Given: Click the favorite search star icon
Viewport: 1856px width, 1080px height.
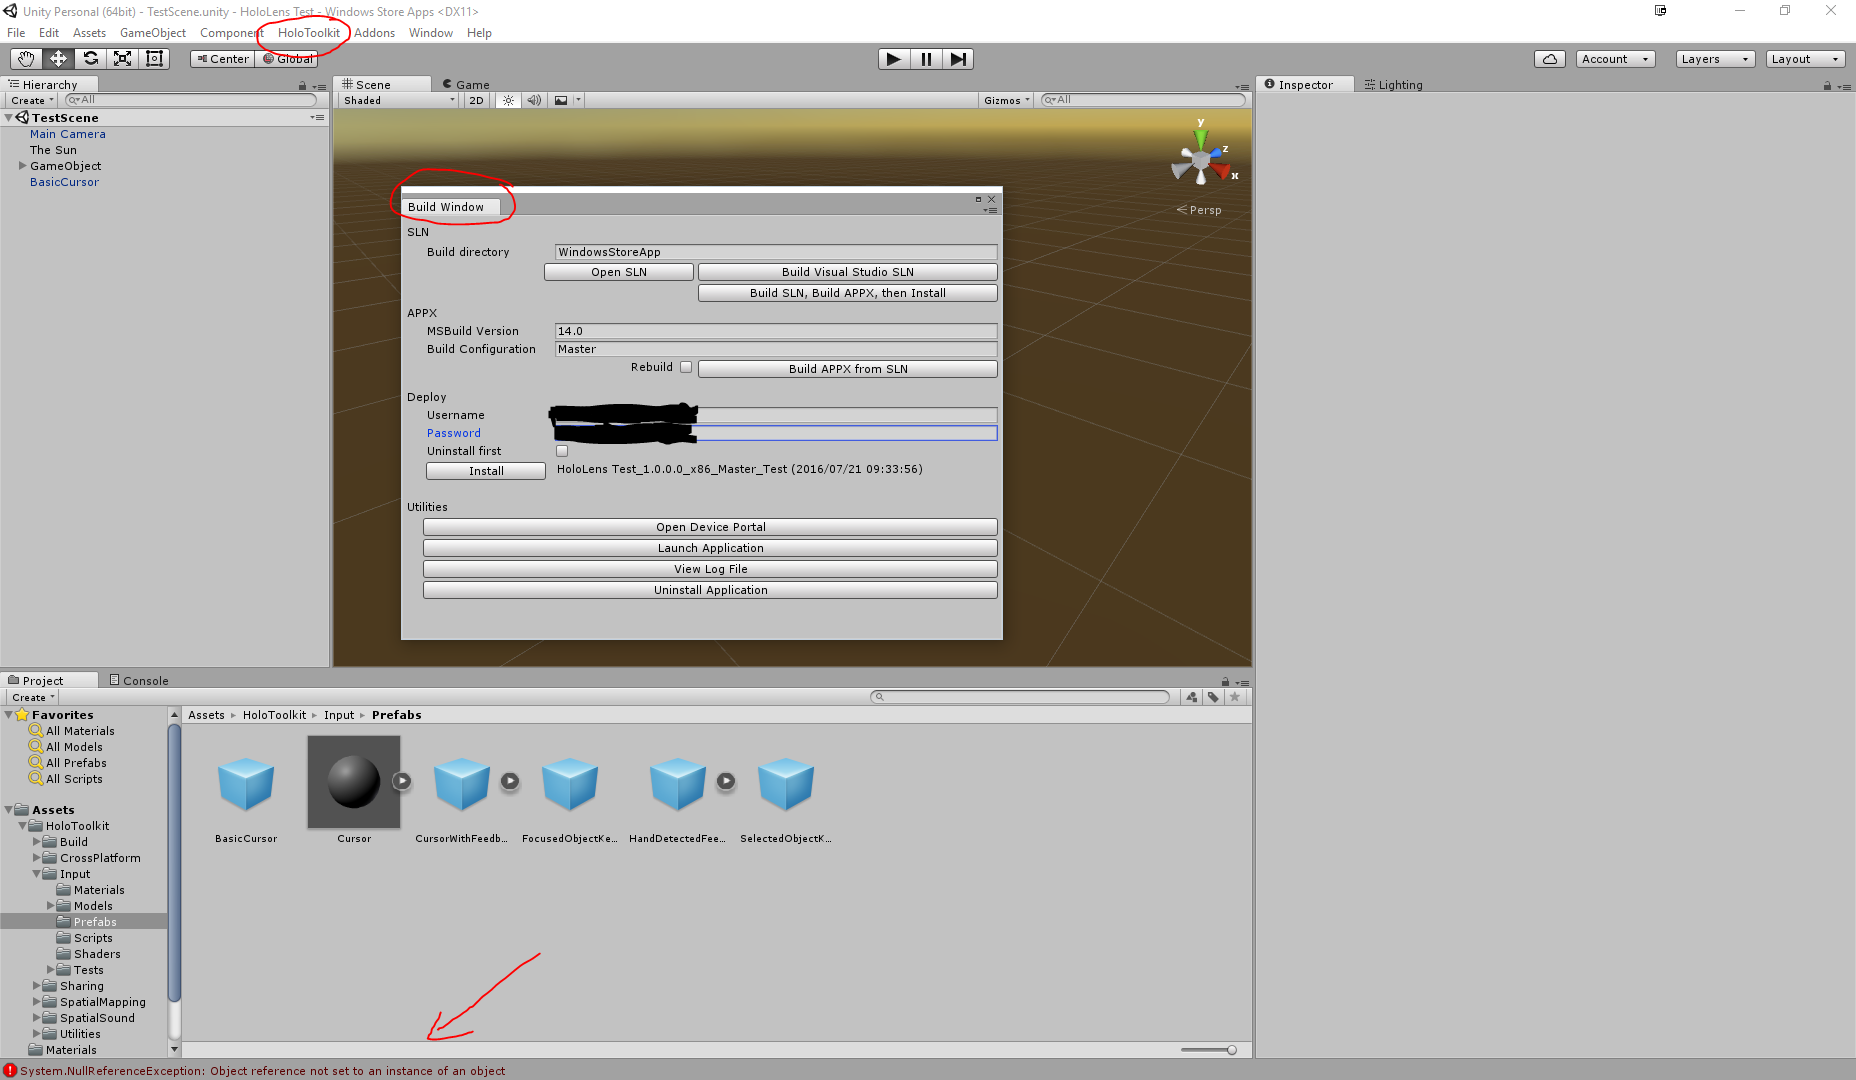Looking at the screenshot, I should (1235, 697).
